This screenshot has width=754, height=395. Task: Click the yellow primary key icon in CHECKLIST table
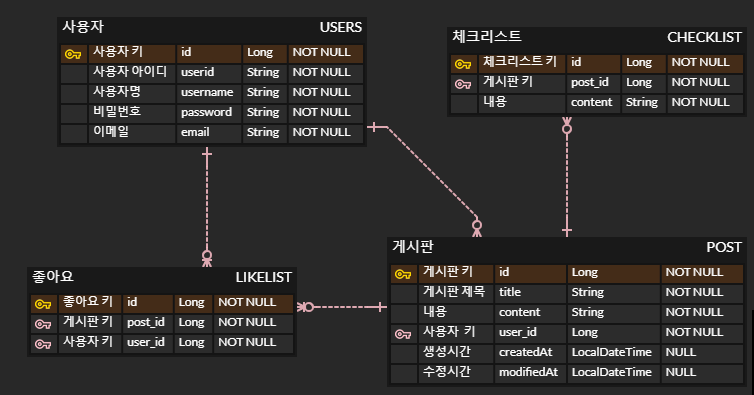click(463, 64)
